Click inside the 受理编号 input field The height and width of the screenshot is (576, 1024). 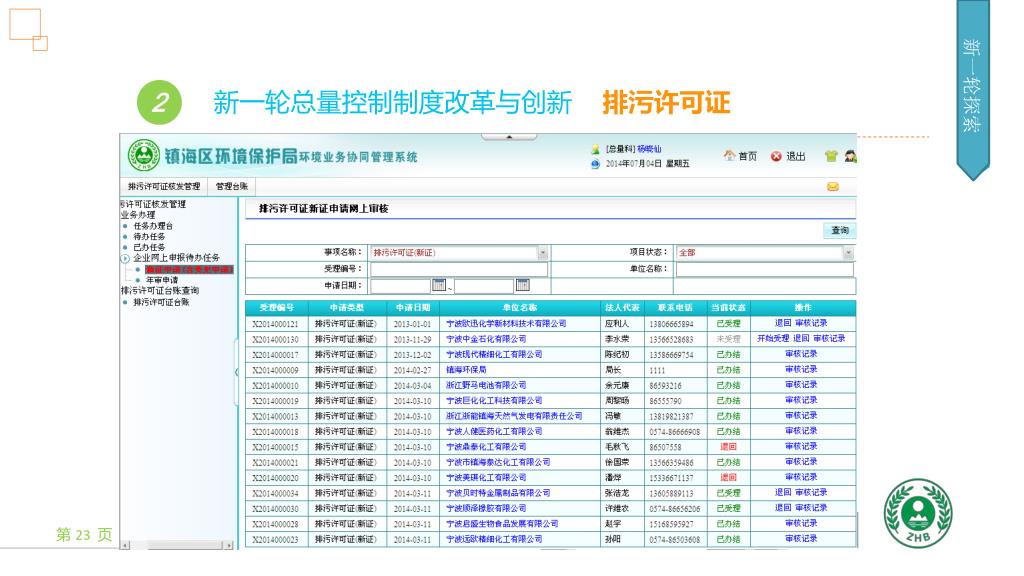click(459, 268)
